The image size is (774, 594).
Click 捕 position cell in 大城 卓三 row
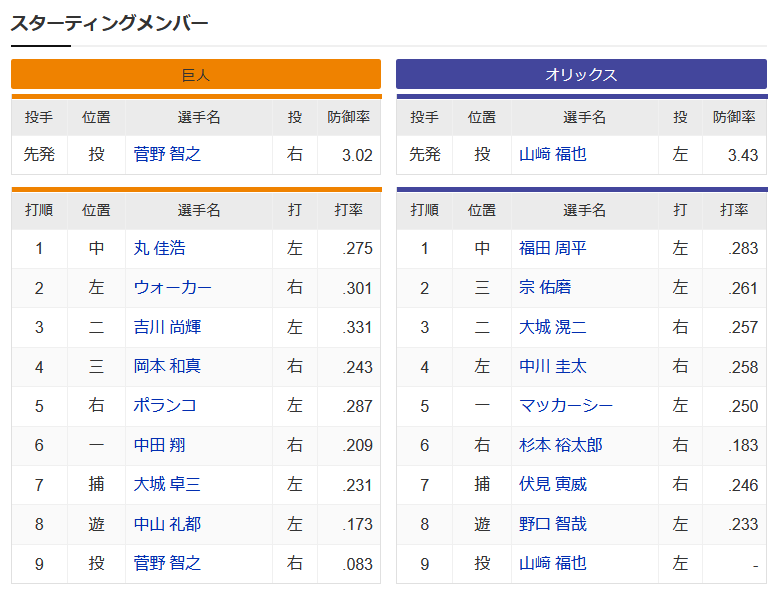(96, 484)
